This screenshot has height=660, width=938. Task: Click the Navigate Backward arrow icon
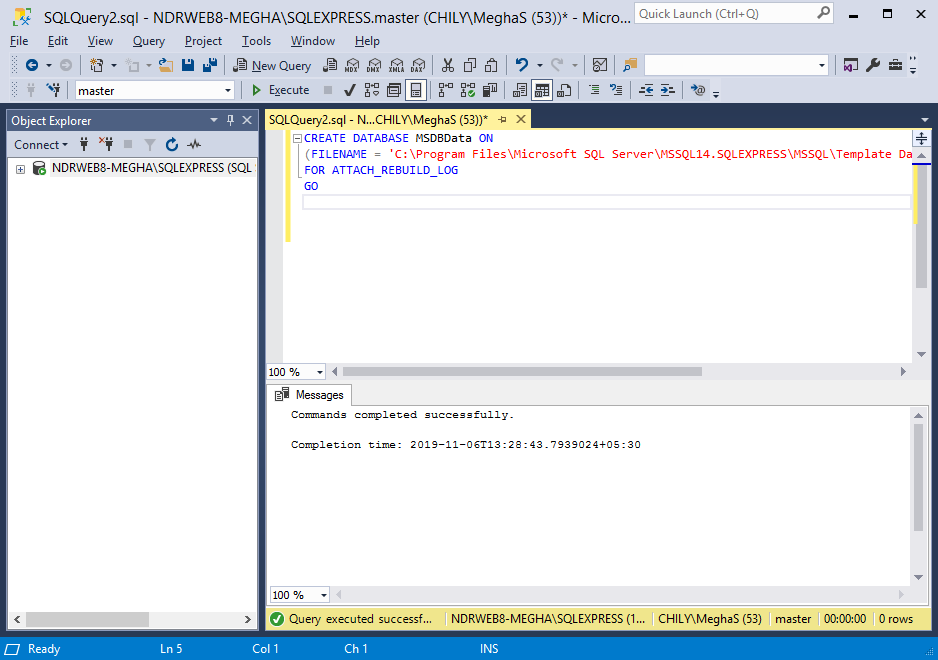click(x=32, y=65)
